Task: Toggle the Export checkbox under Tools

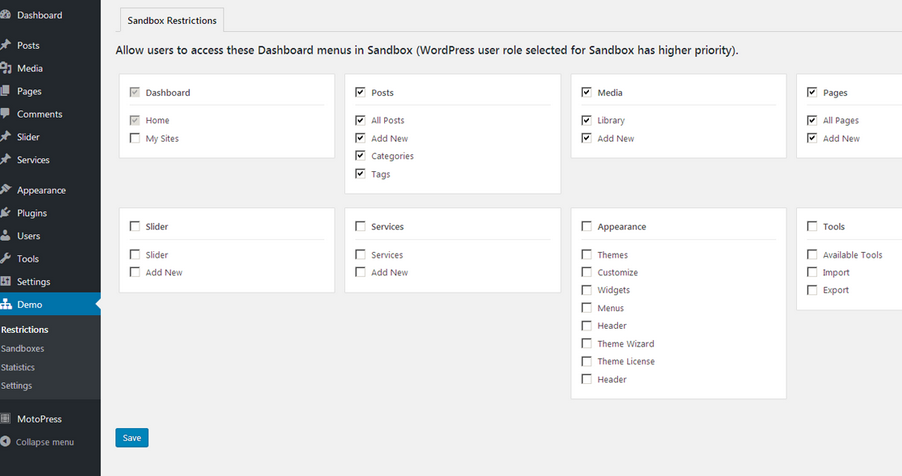Action: pyautogui.click(x=812, y=290)
